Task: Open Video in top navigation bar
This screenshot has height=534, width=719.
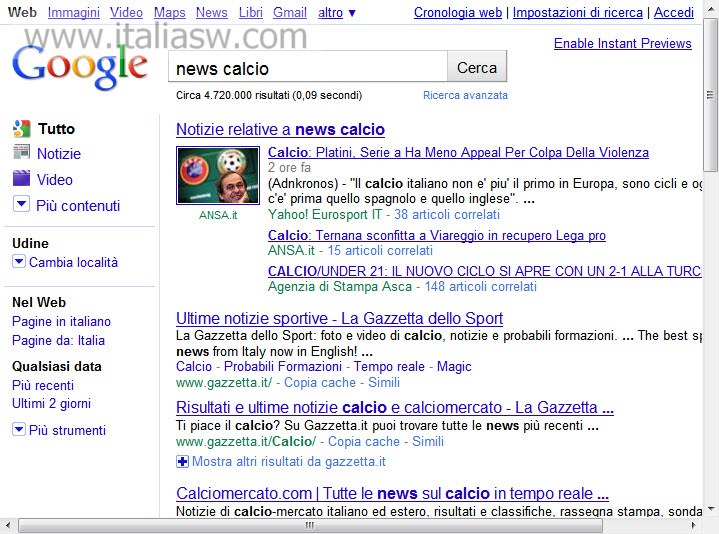Action: [x=126, y=12]
